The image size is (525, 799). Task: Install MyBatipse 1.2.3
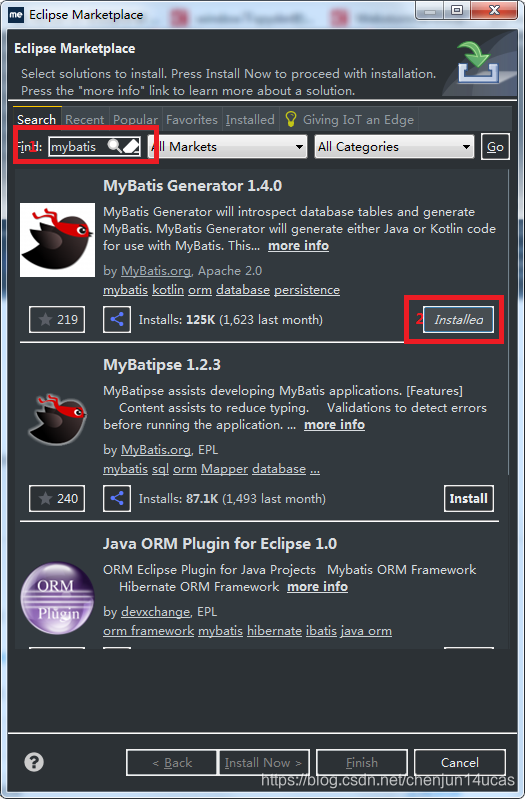click(468, 498)
